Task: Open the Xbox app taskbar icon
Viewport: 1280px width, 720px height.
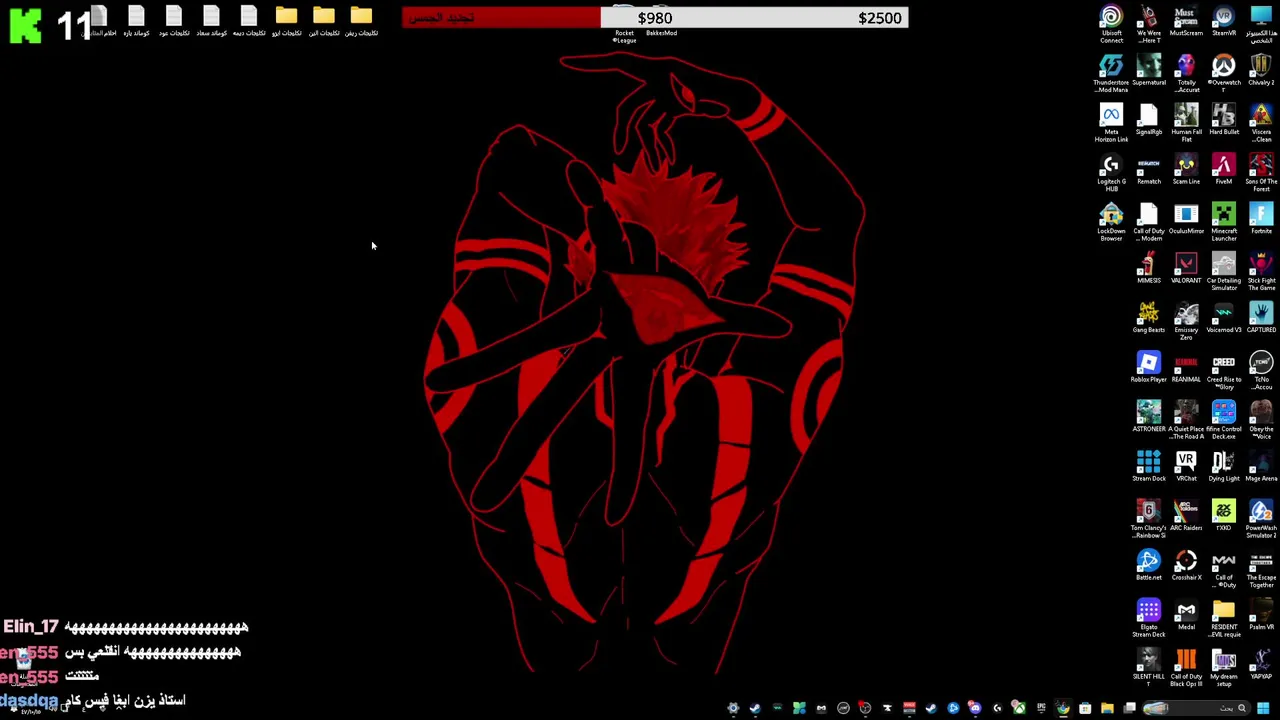Action: 1018,708
